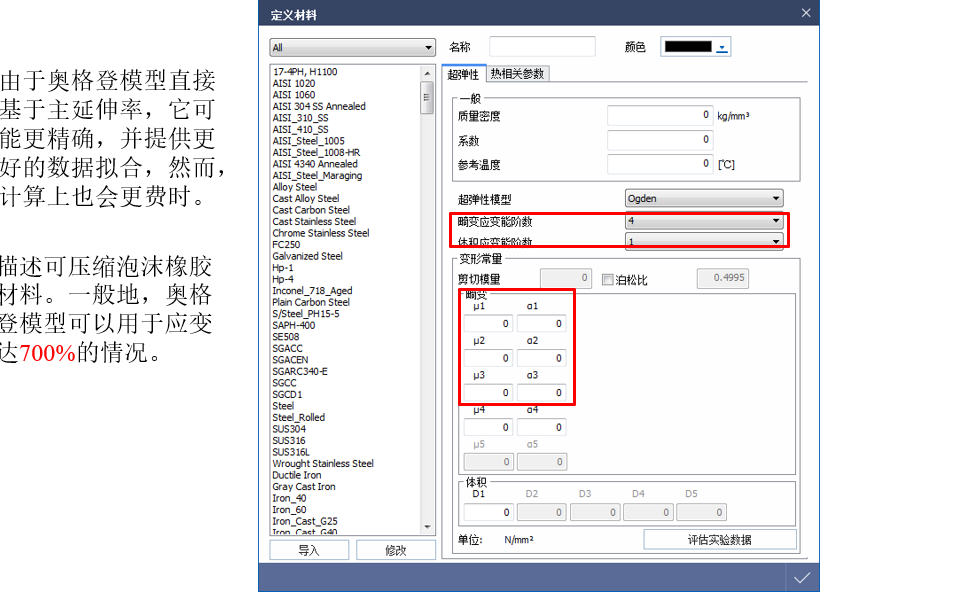
Task: Click the 名称 name input field
Action: pyautogui.click(x=541, y=45)
